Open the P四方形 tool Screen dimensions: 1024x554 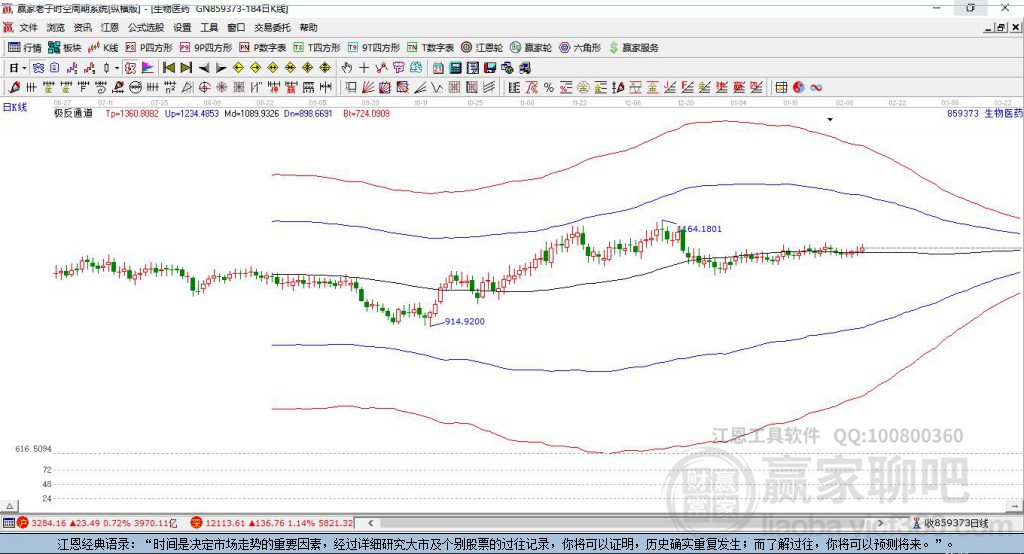[149, 48]
